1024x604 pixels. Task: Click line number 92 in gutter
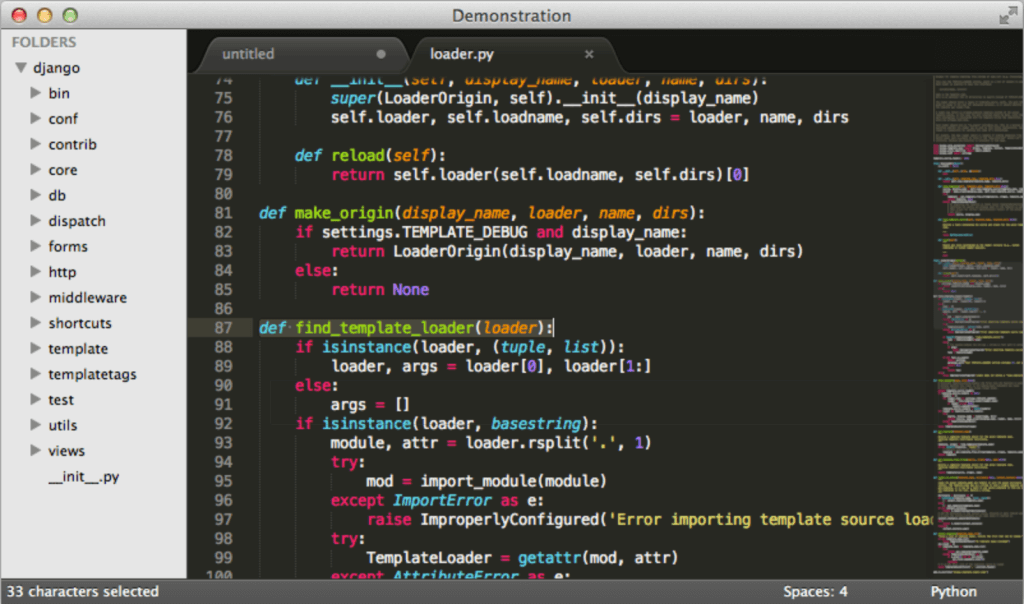223,424
